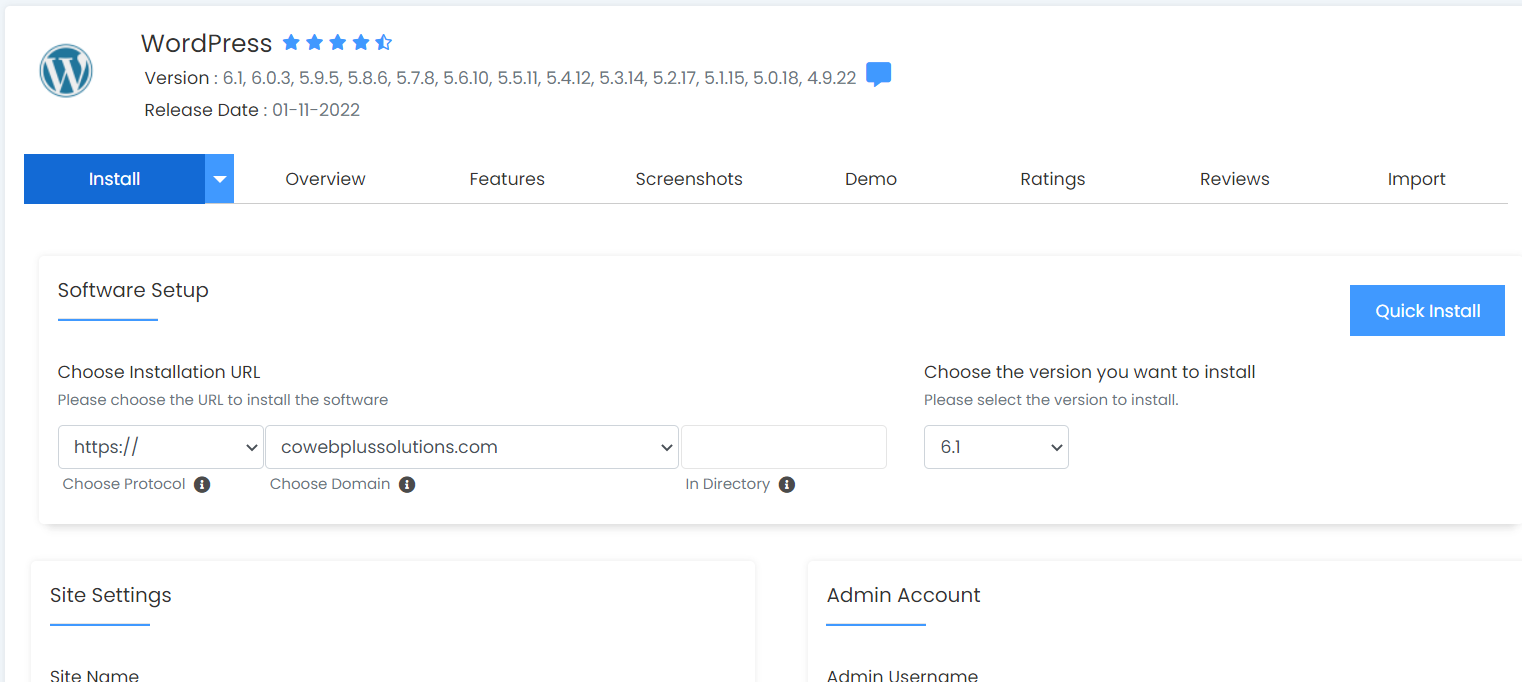The height and width of the screenshot is (682, 1522).
Task: Click the blue Install button
Action: tap(114, 179)
